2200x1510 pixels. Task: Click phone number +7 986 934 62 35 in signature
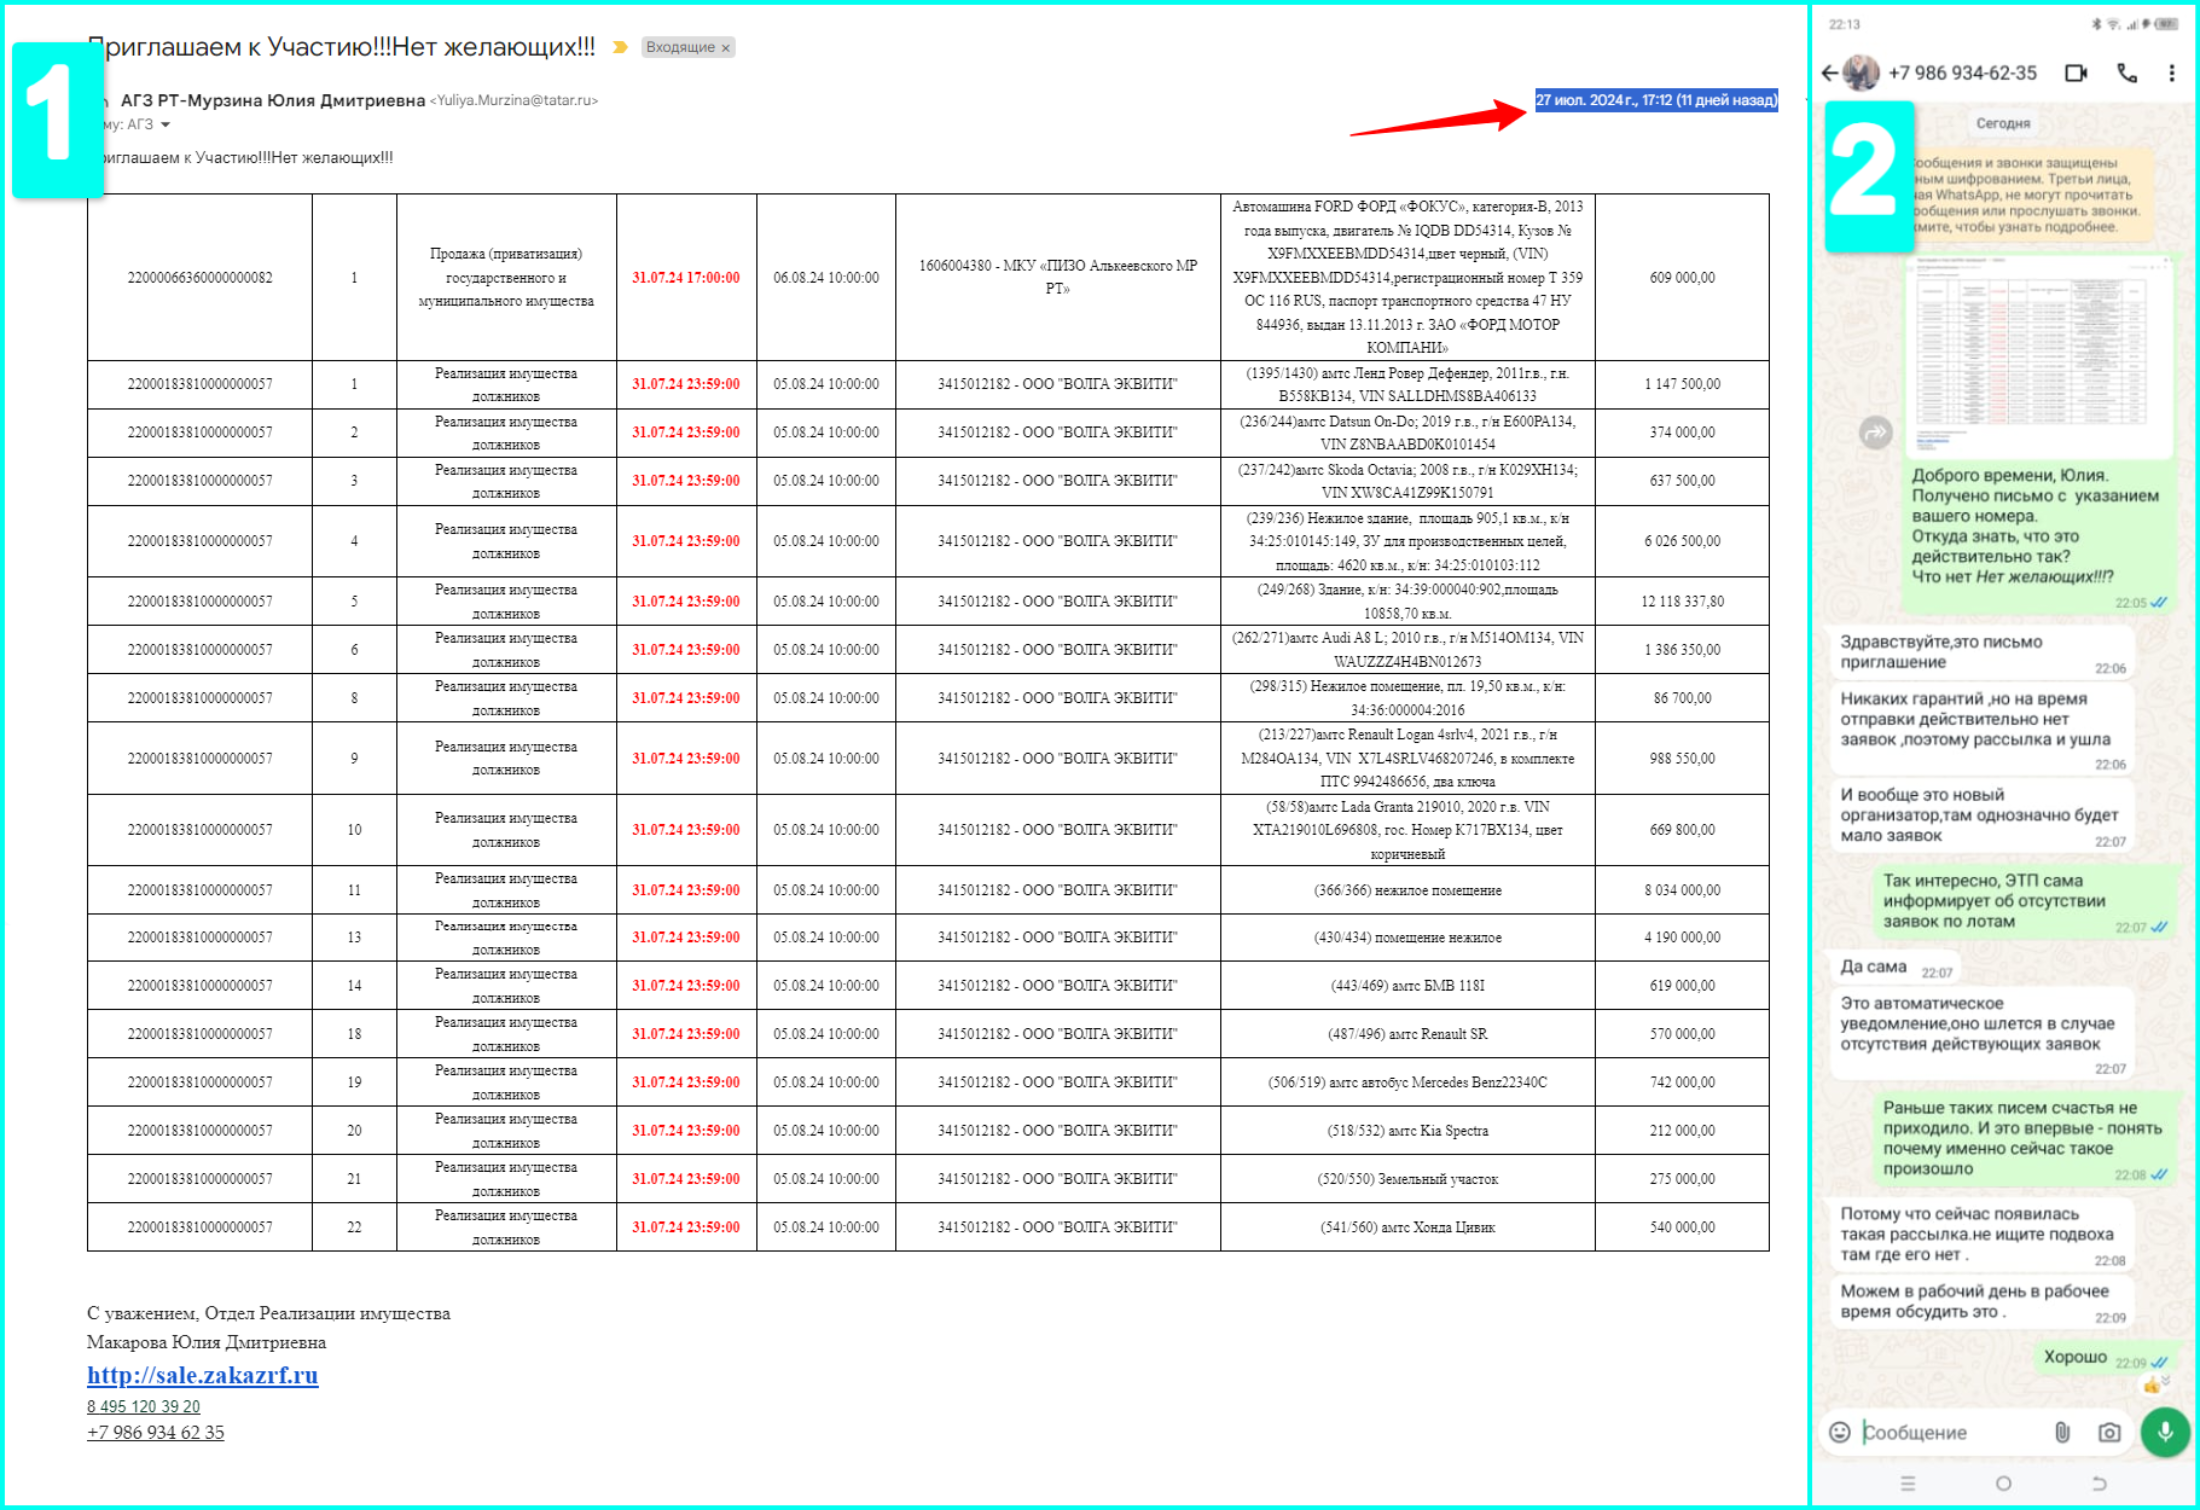(x=155, y=1432)
